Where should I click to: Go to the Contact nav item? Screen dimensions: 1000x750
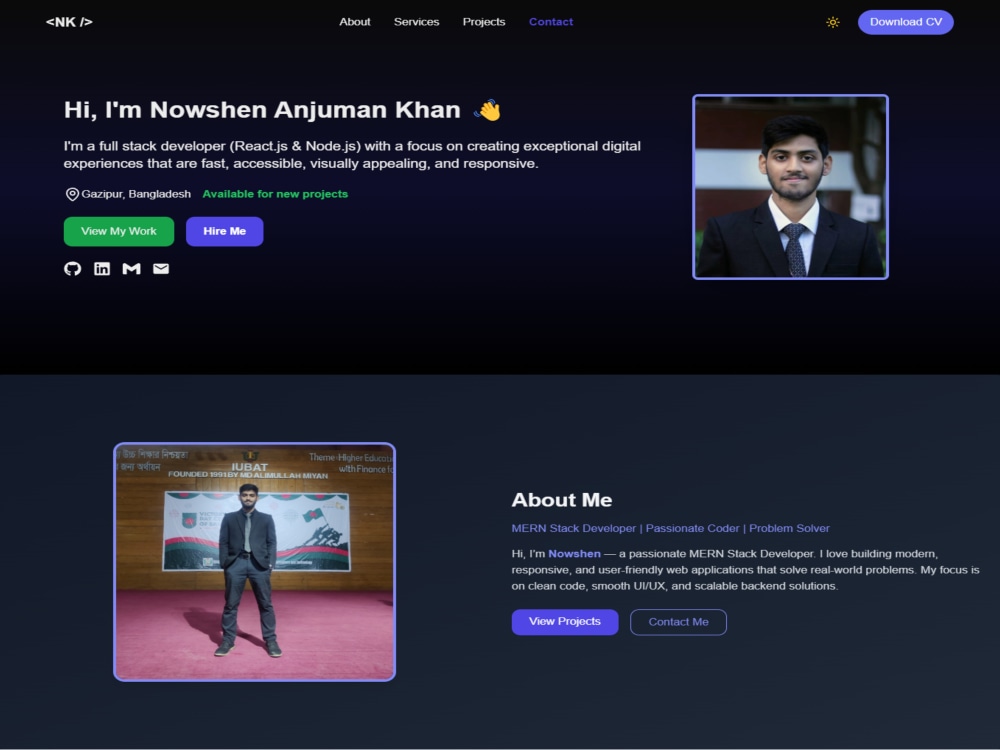coord(551,22)
